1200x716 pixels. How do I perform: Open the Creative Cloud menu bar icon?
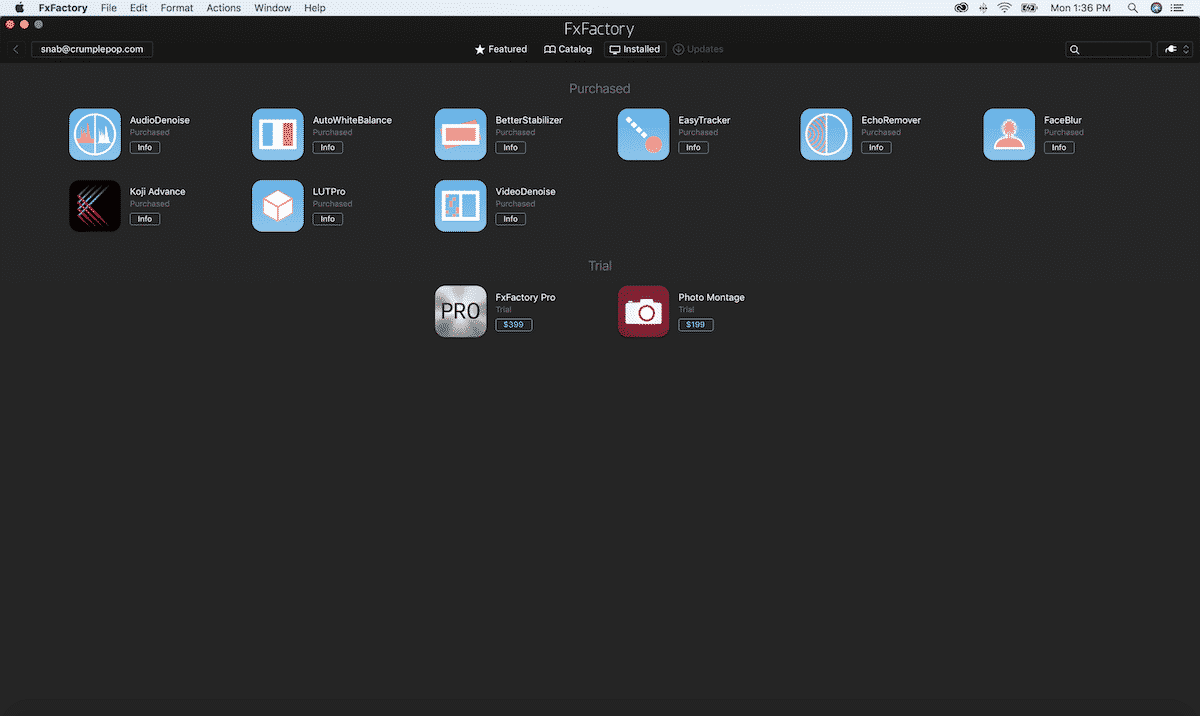pos(961,8)
